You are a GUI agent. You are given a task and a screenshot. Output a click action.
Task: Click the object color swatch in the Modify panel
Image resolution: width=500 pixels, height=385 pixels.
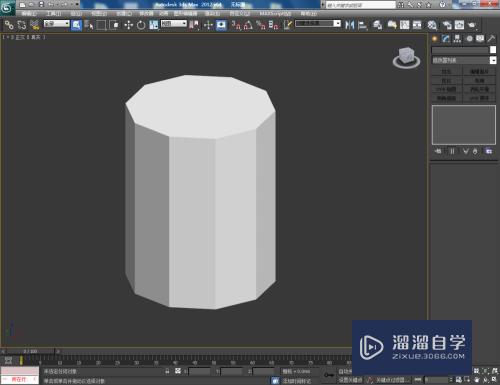[493, 50]
